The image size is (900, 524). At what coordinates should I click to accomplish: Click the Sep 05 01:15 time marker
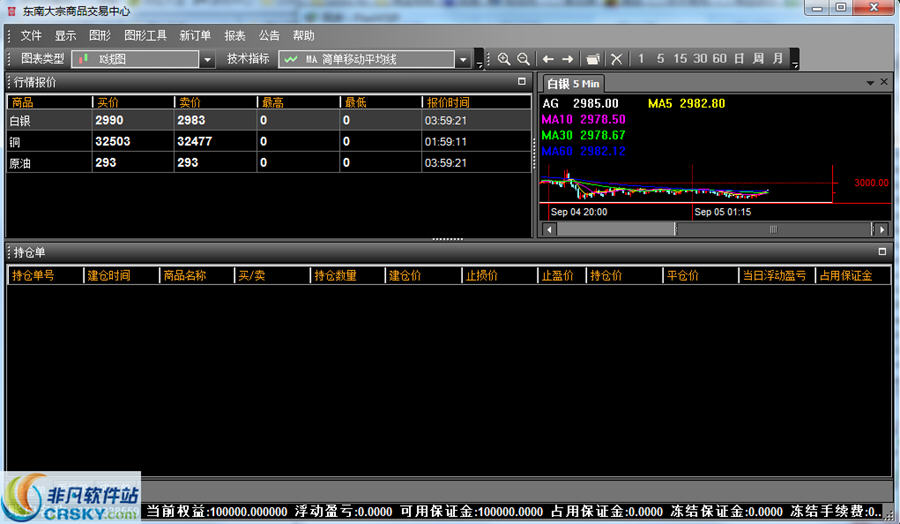point(723,212)
